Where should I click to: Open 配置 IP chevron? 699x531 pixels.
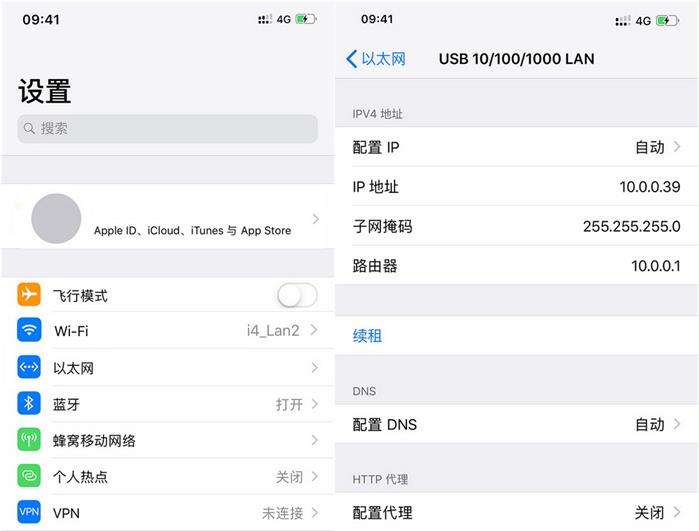coord(677,146)
